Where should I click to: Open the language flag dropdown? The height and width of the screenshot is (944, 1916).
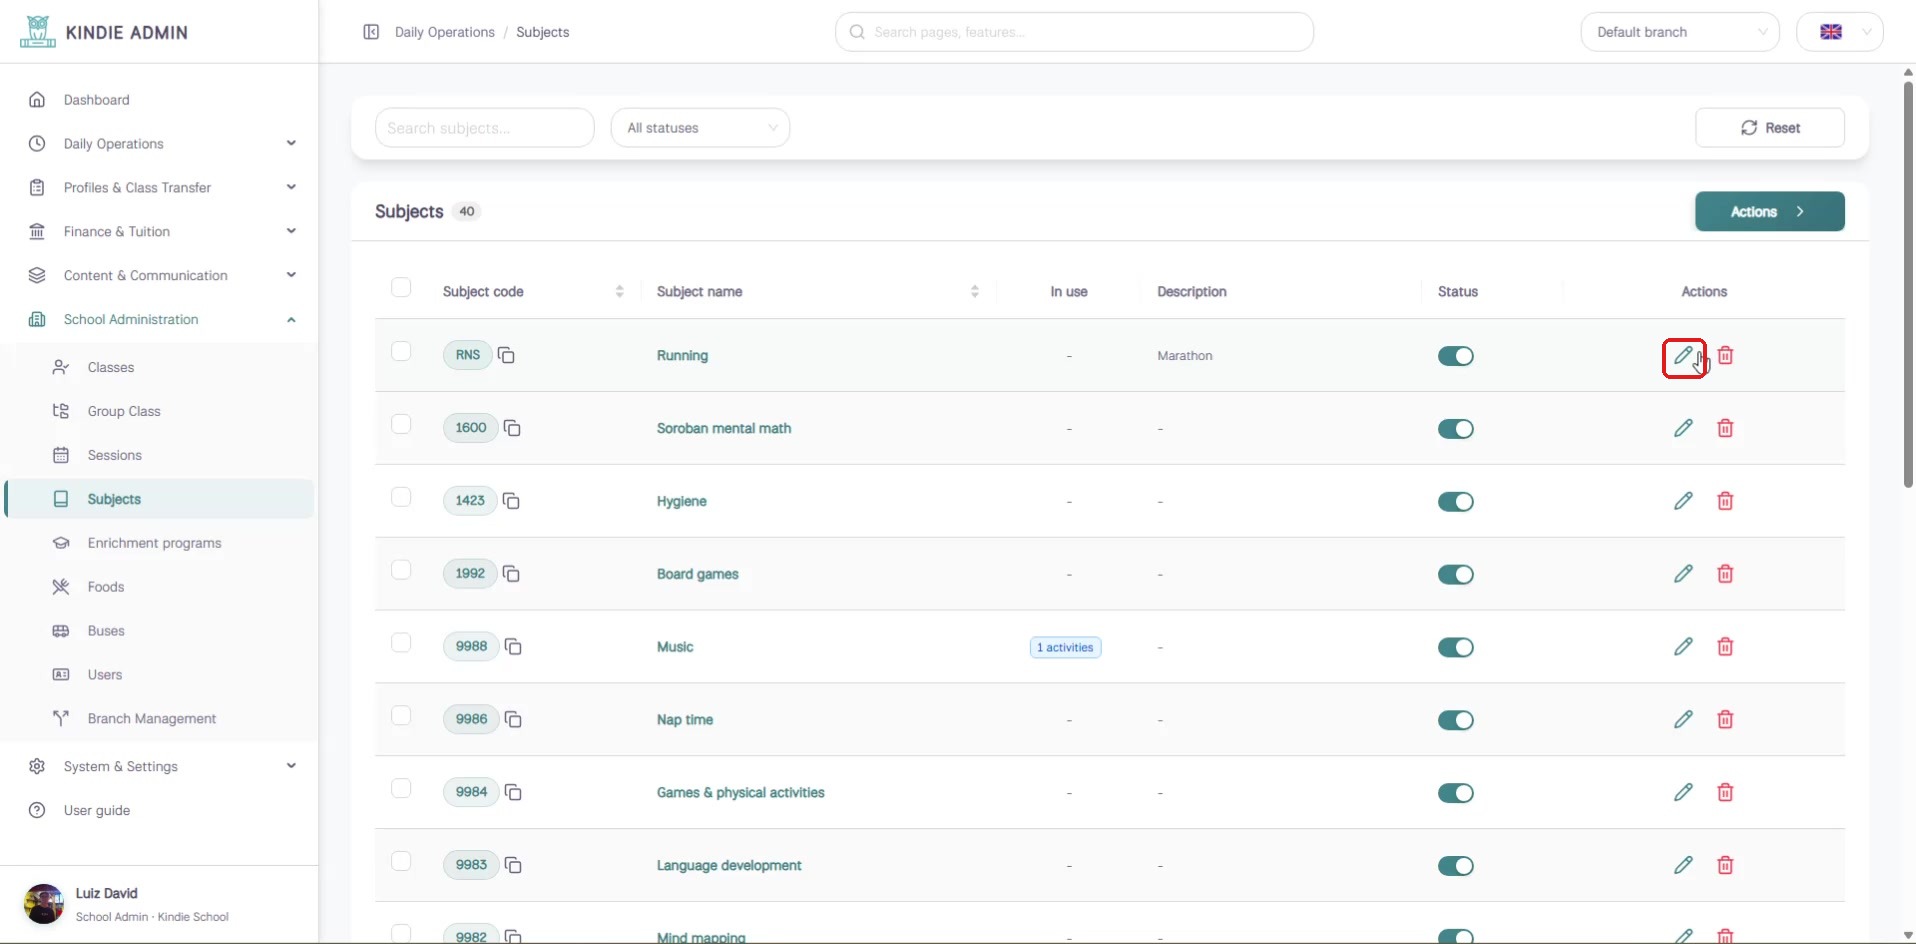[1840, 32]
